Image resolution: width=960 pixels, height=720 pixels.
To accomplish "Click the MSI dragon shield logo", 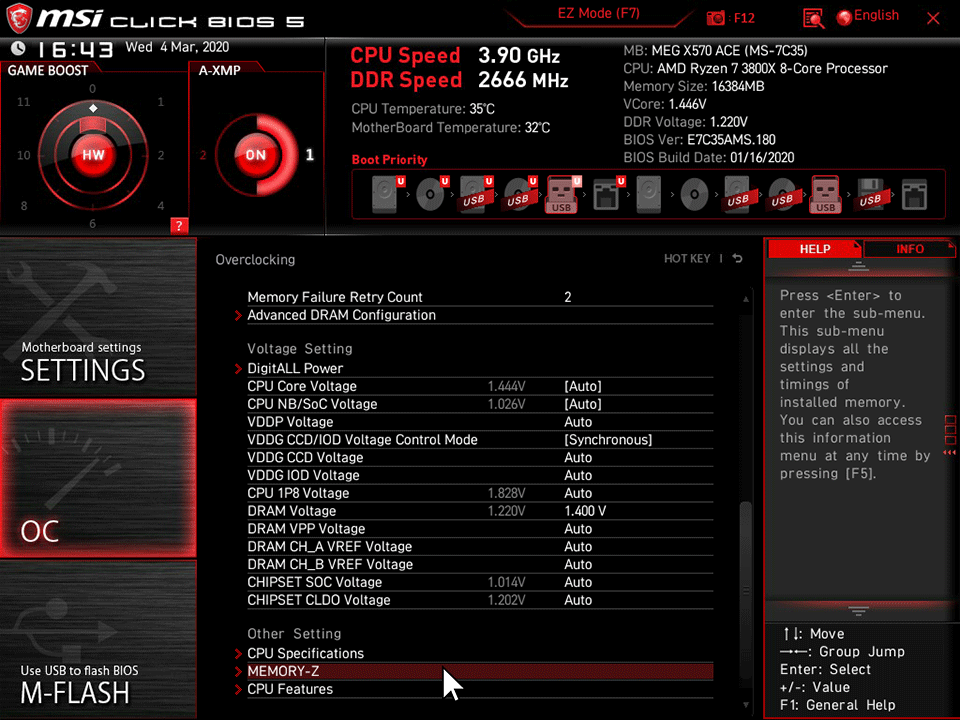I will point(19,18).
